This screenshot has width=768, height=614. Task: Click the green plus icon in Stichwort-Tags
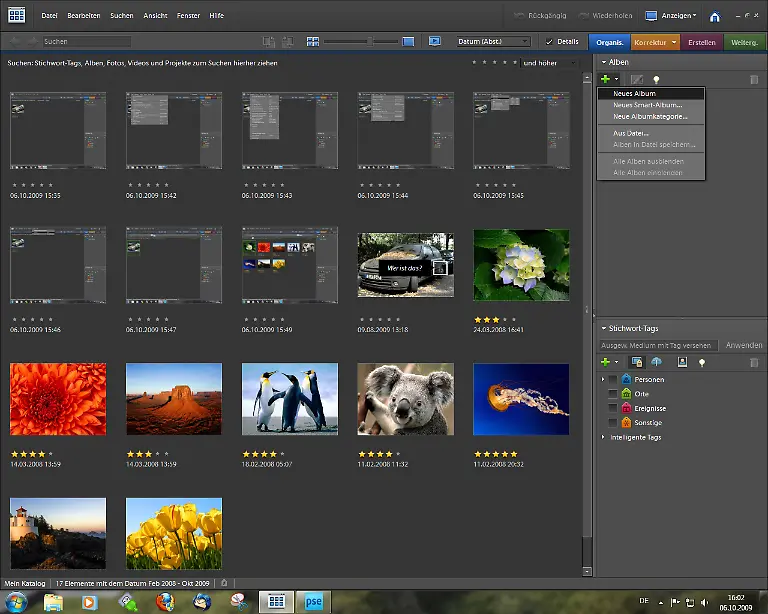(x=605, y=362)
